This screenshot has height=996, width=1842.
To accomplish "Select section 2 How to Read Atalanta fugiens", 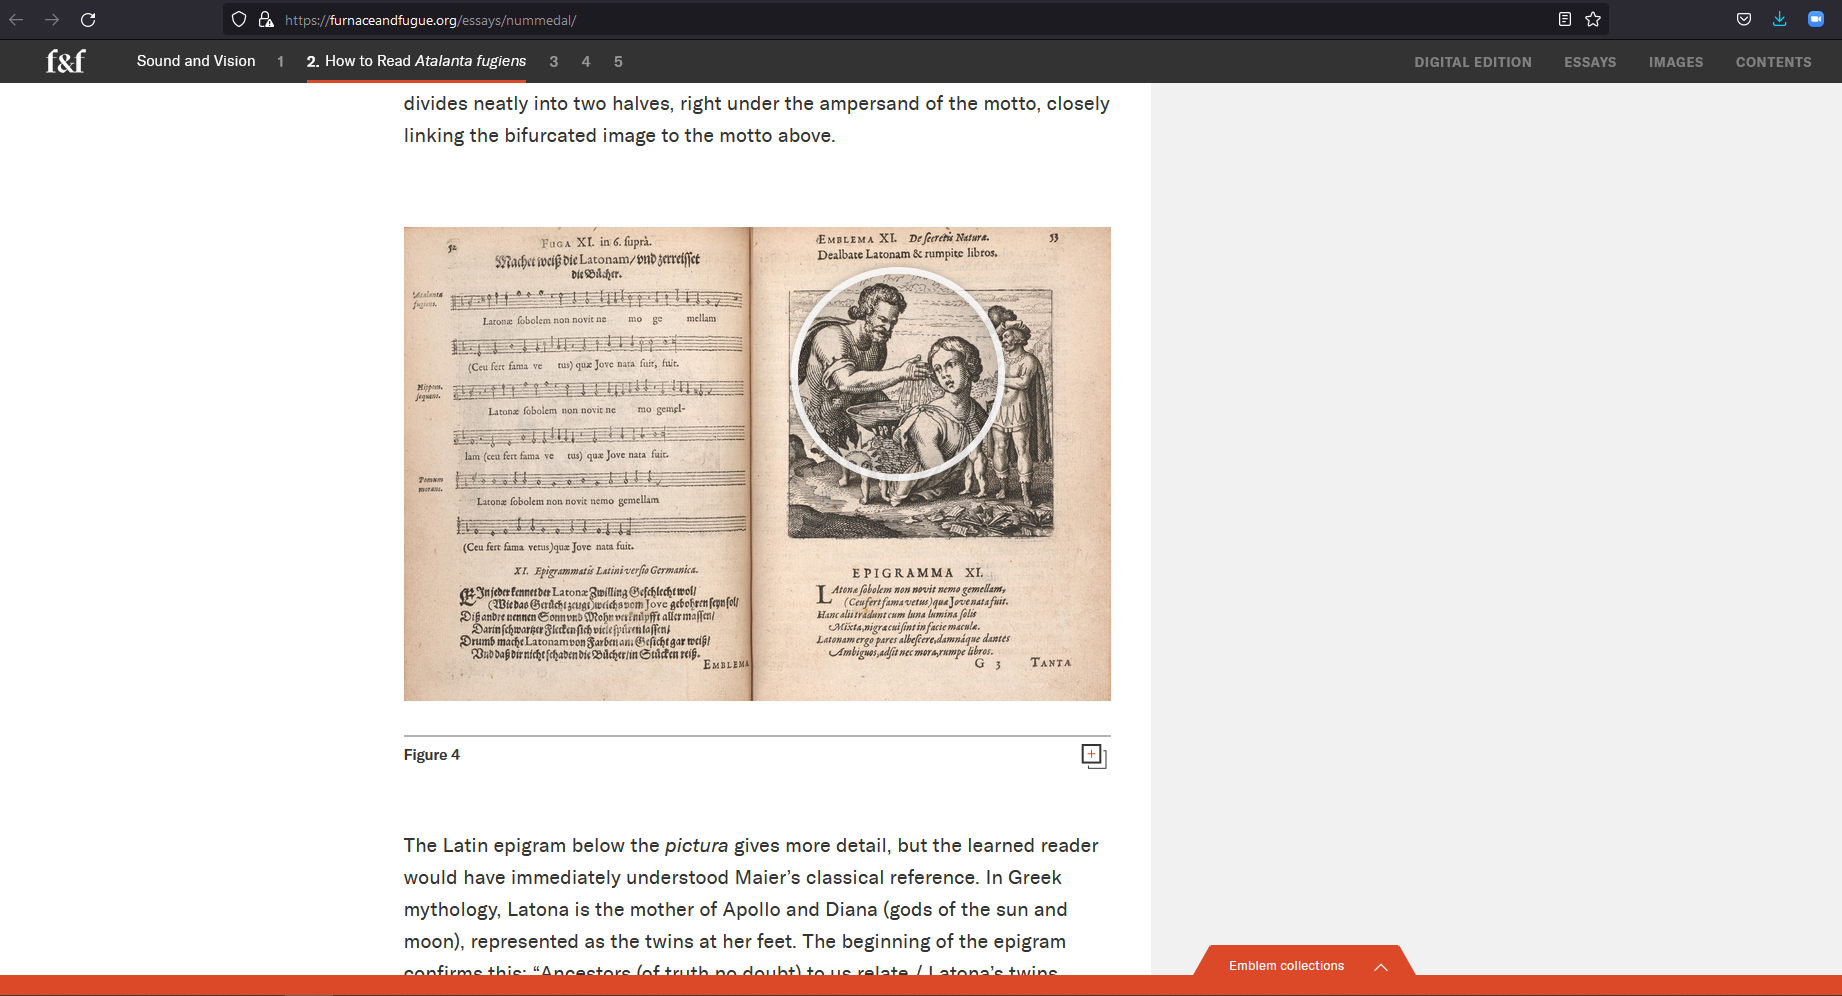I will [416, 61].
